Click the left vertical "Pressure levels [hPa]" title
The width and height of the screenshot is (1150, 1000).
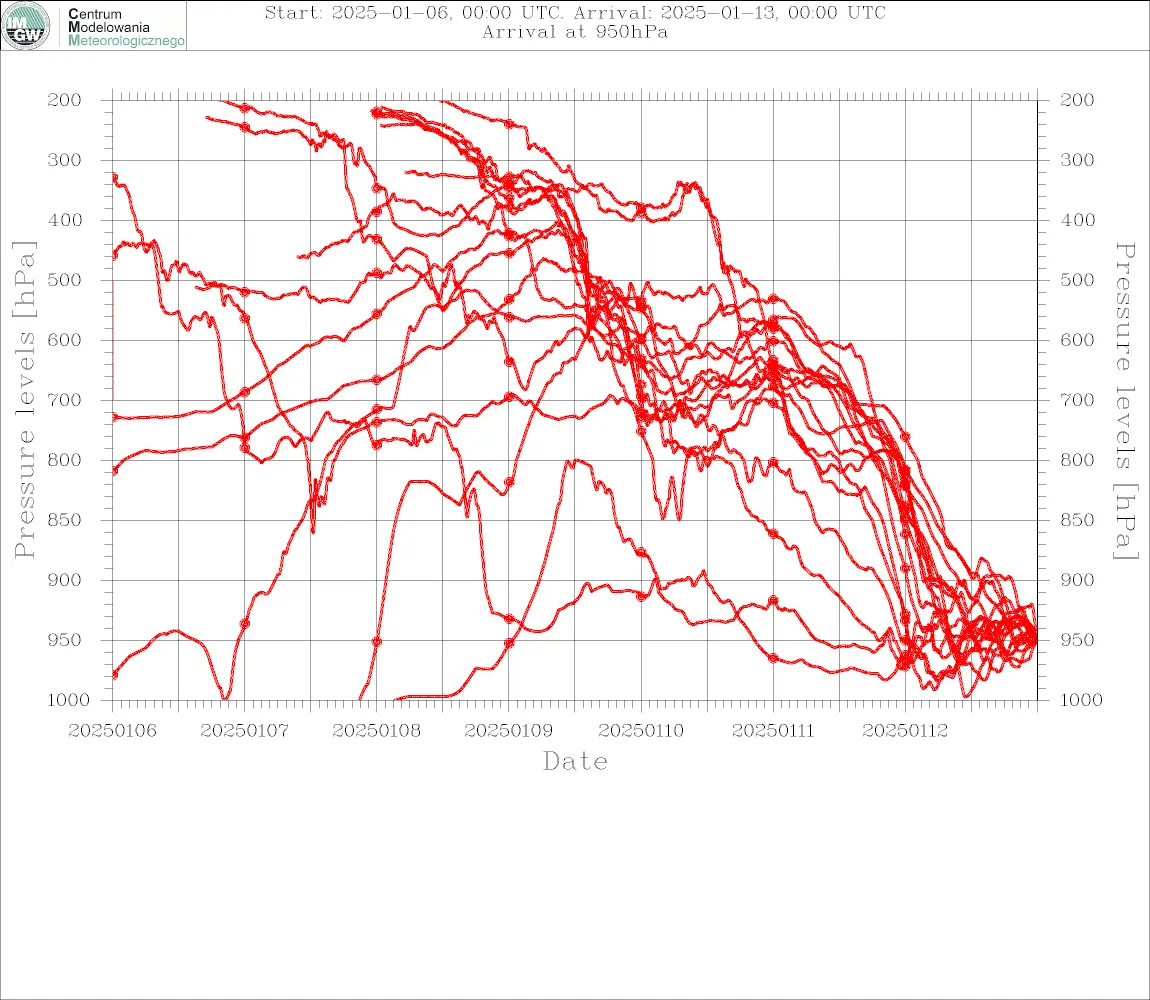[24, 400]
